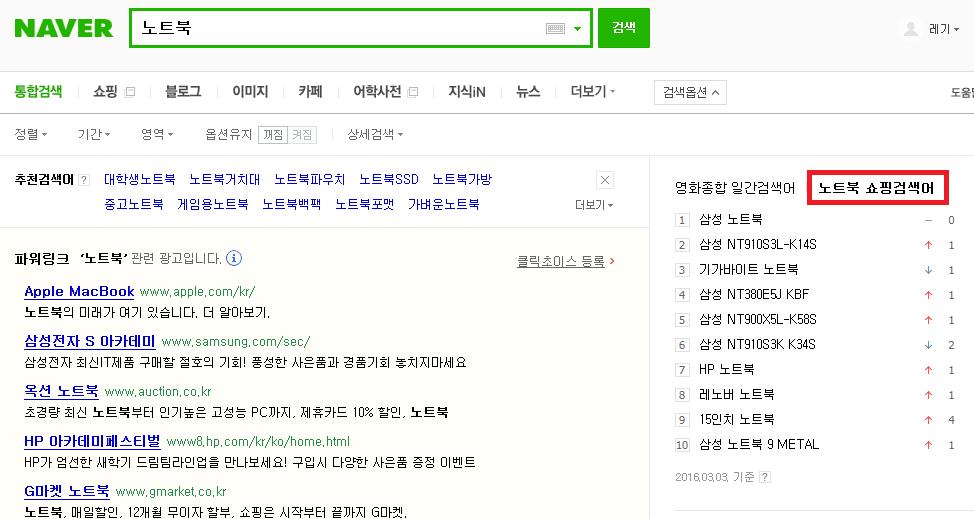Expand 더보기 under suggested keywords
The height and width of the screenshot is (519, 974).
pyautogui.click(x=594, y=205)
